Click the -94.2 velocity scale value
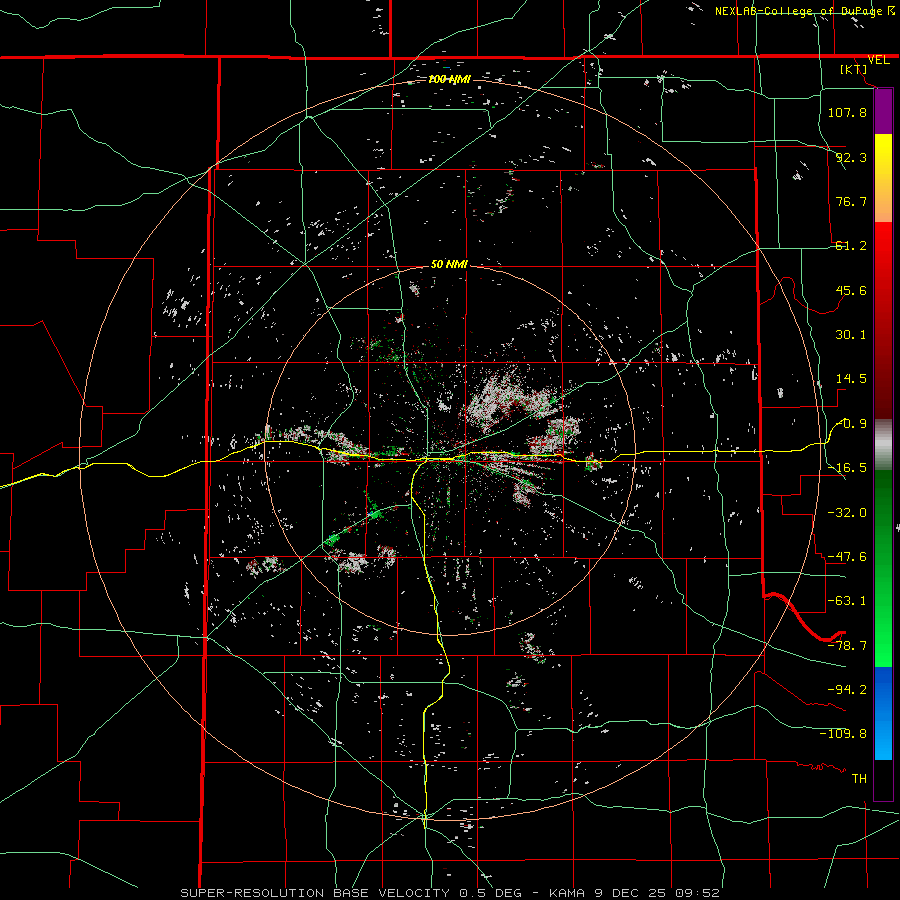Viewport: 900px width, 900px height. coord(847,690)
